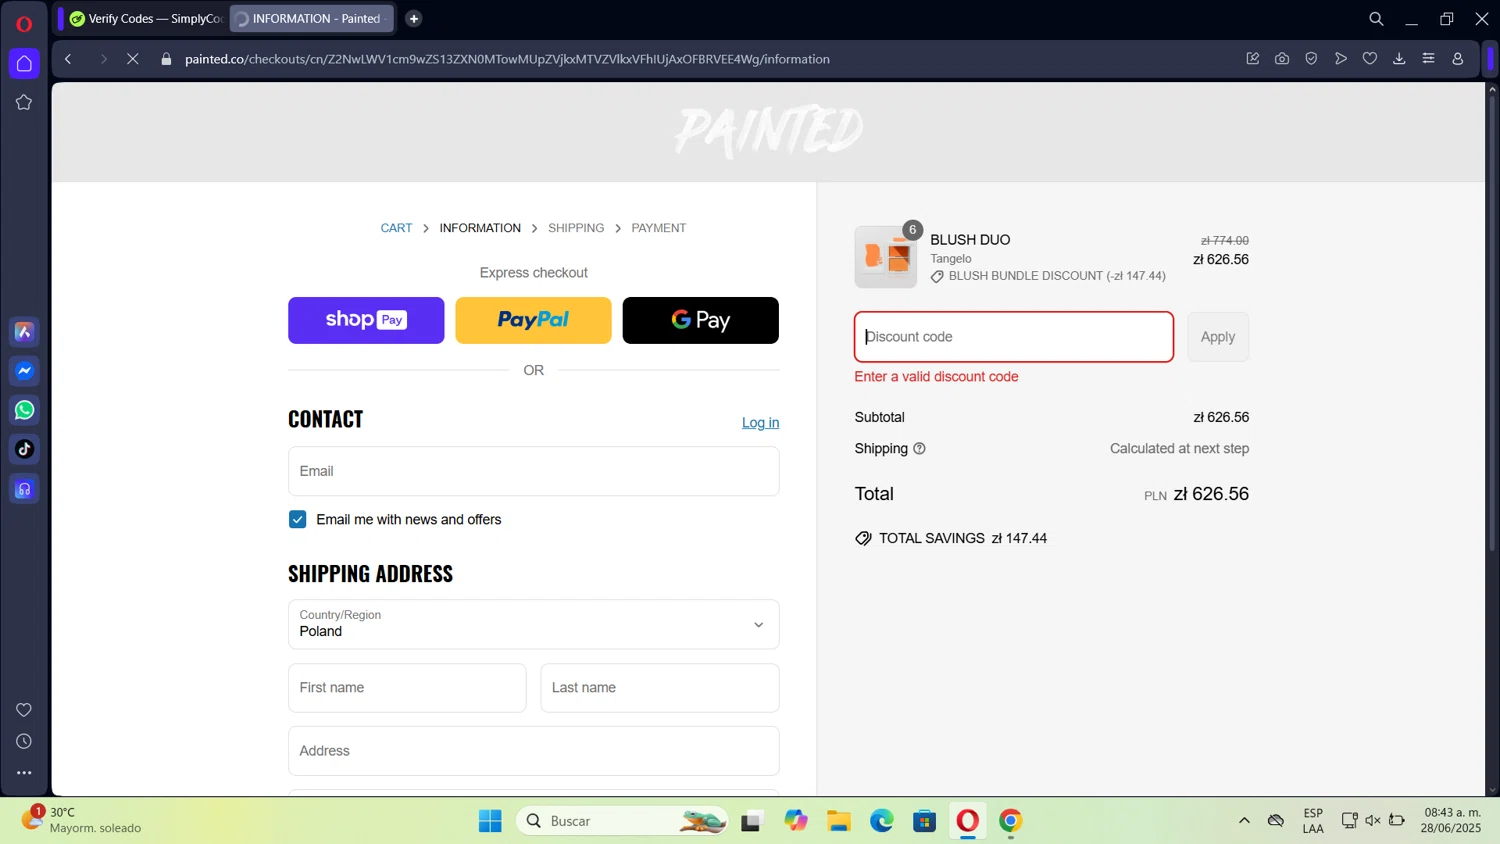This screenshot has width=1500, height=844.
Task: Stop loading the page
Action: coord(132,59)
